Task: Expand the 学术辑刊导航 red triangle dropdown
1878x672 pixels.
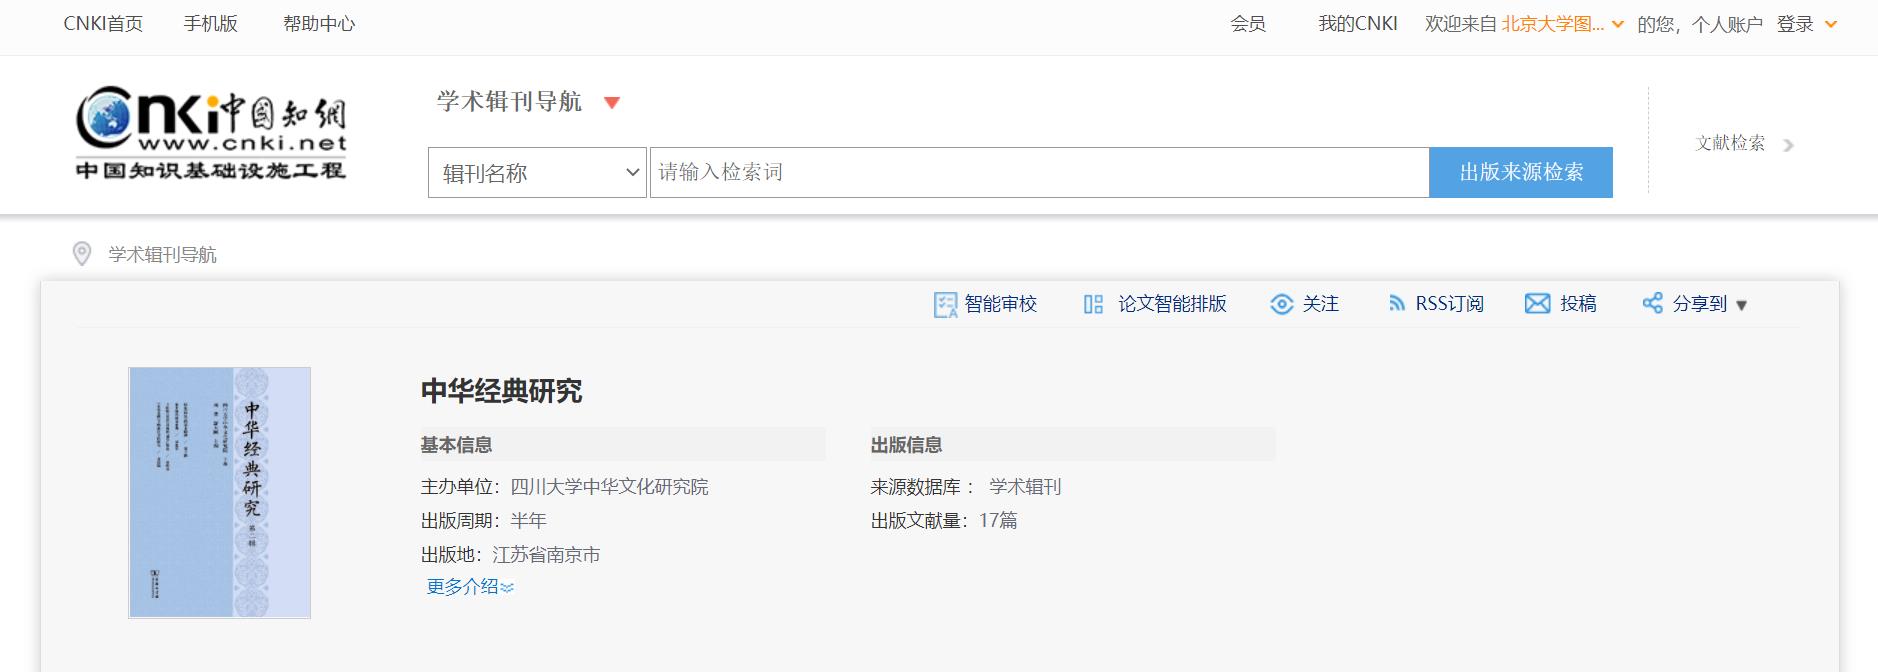Action: coord(612,102)
